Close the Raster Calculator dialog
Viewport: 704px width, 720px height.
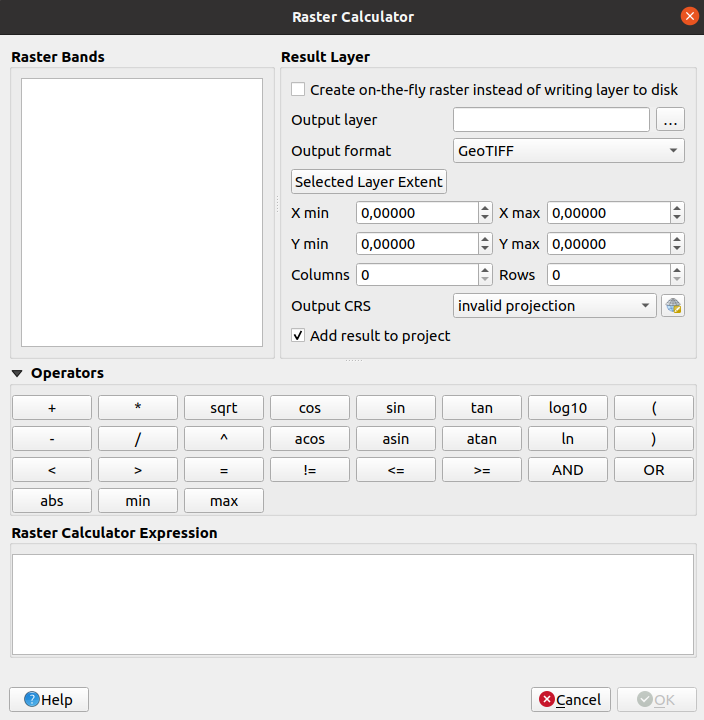[688, 16]
